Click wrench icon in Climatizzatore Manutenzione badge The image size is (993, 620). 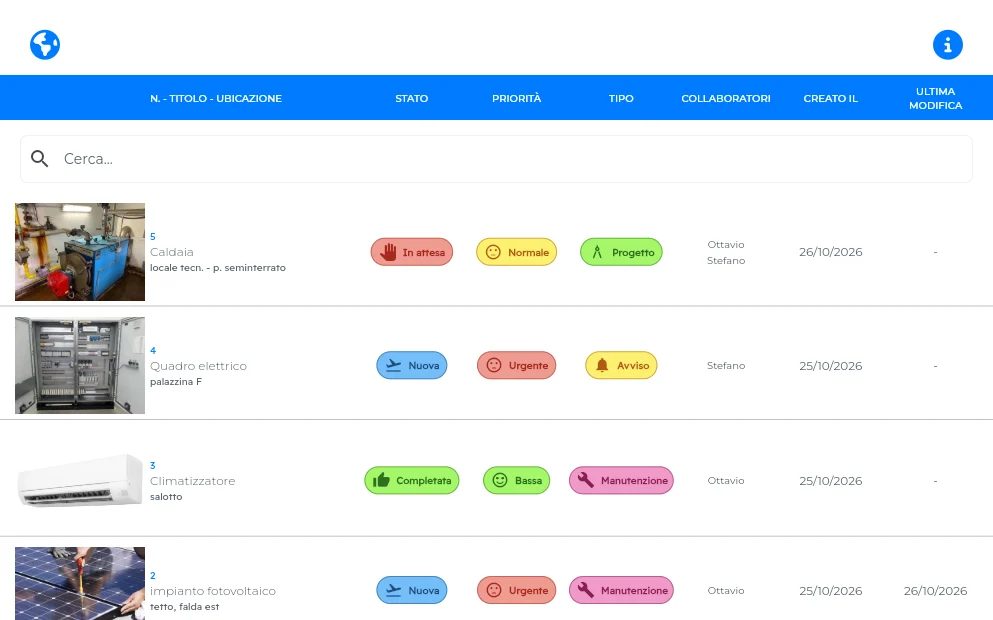586,480
